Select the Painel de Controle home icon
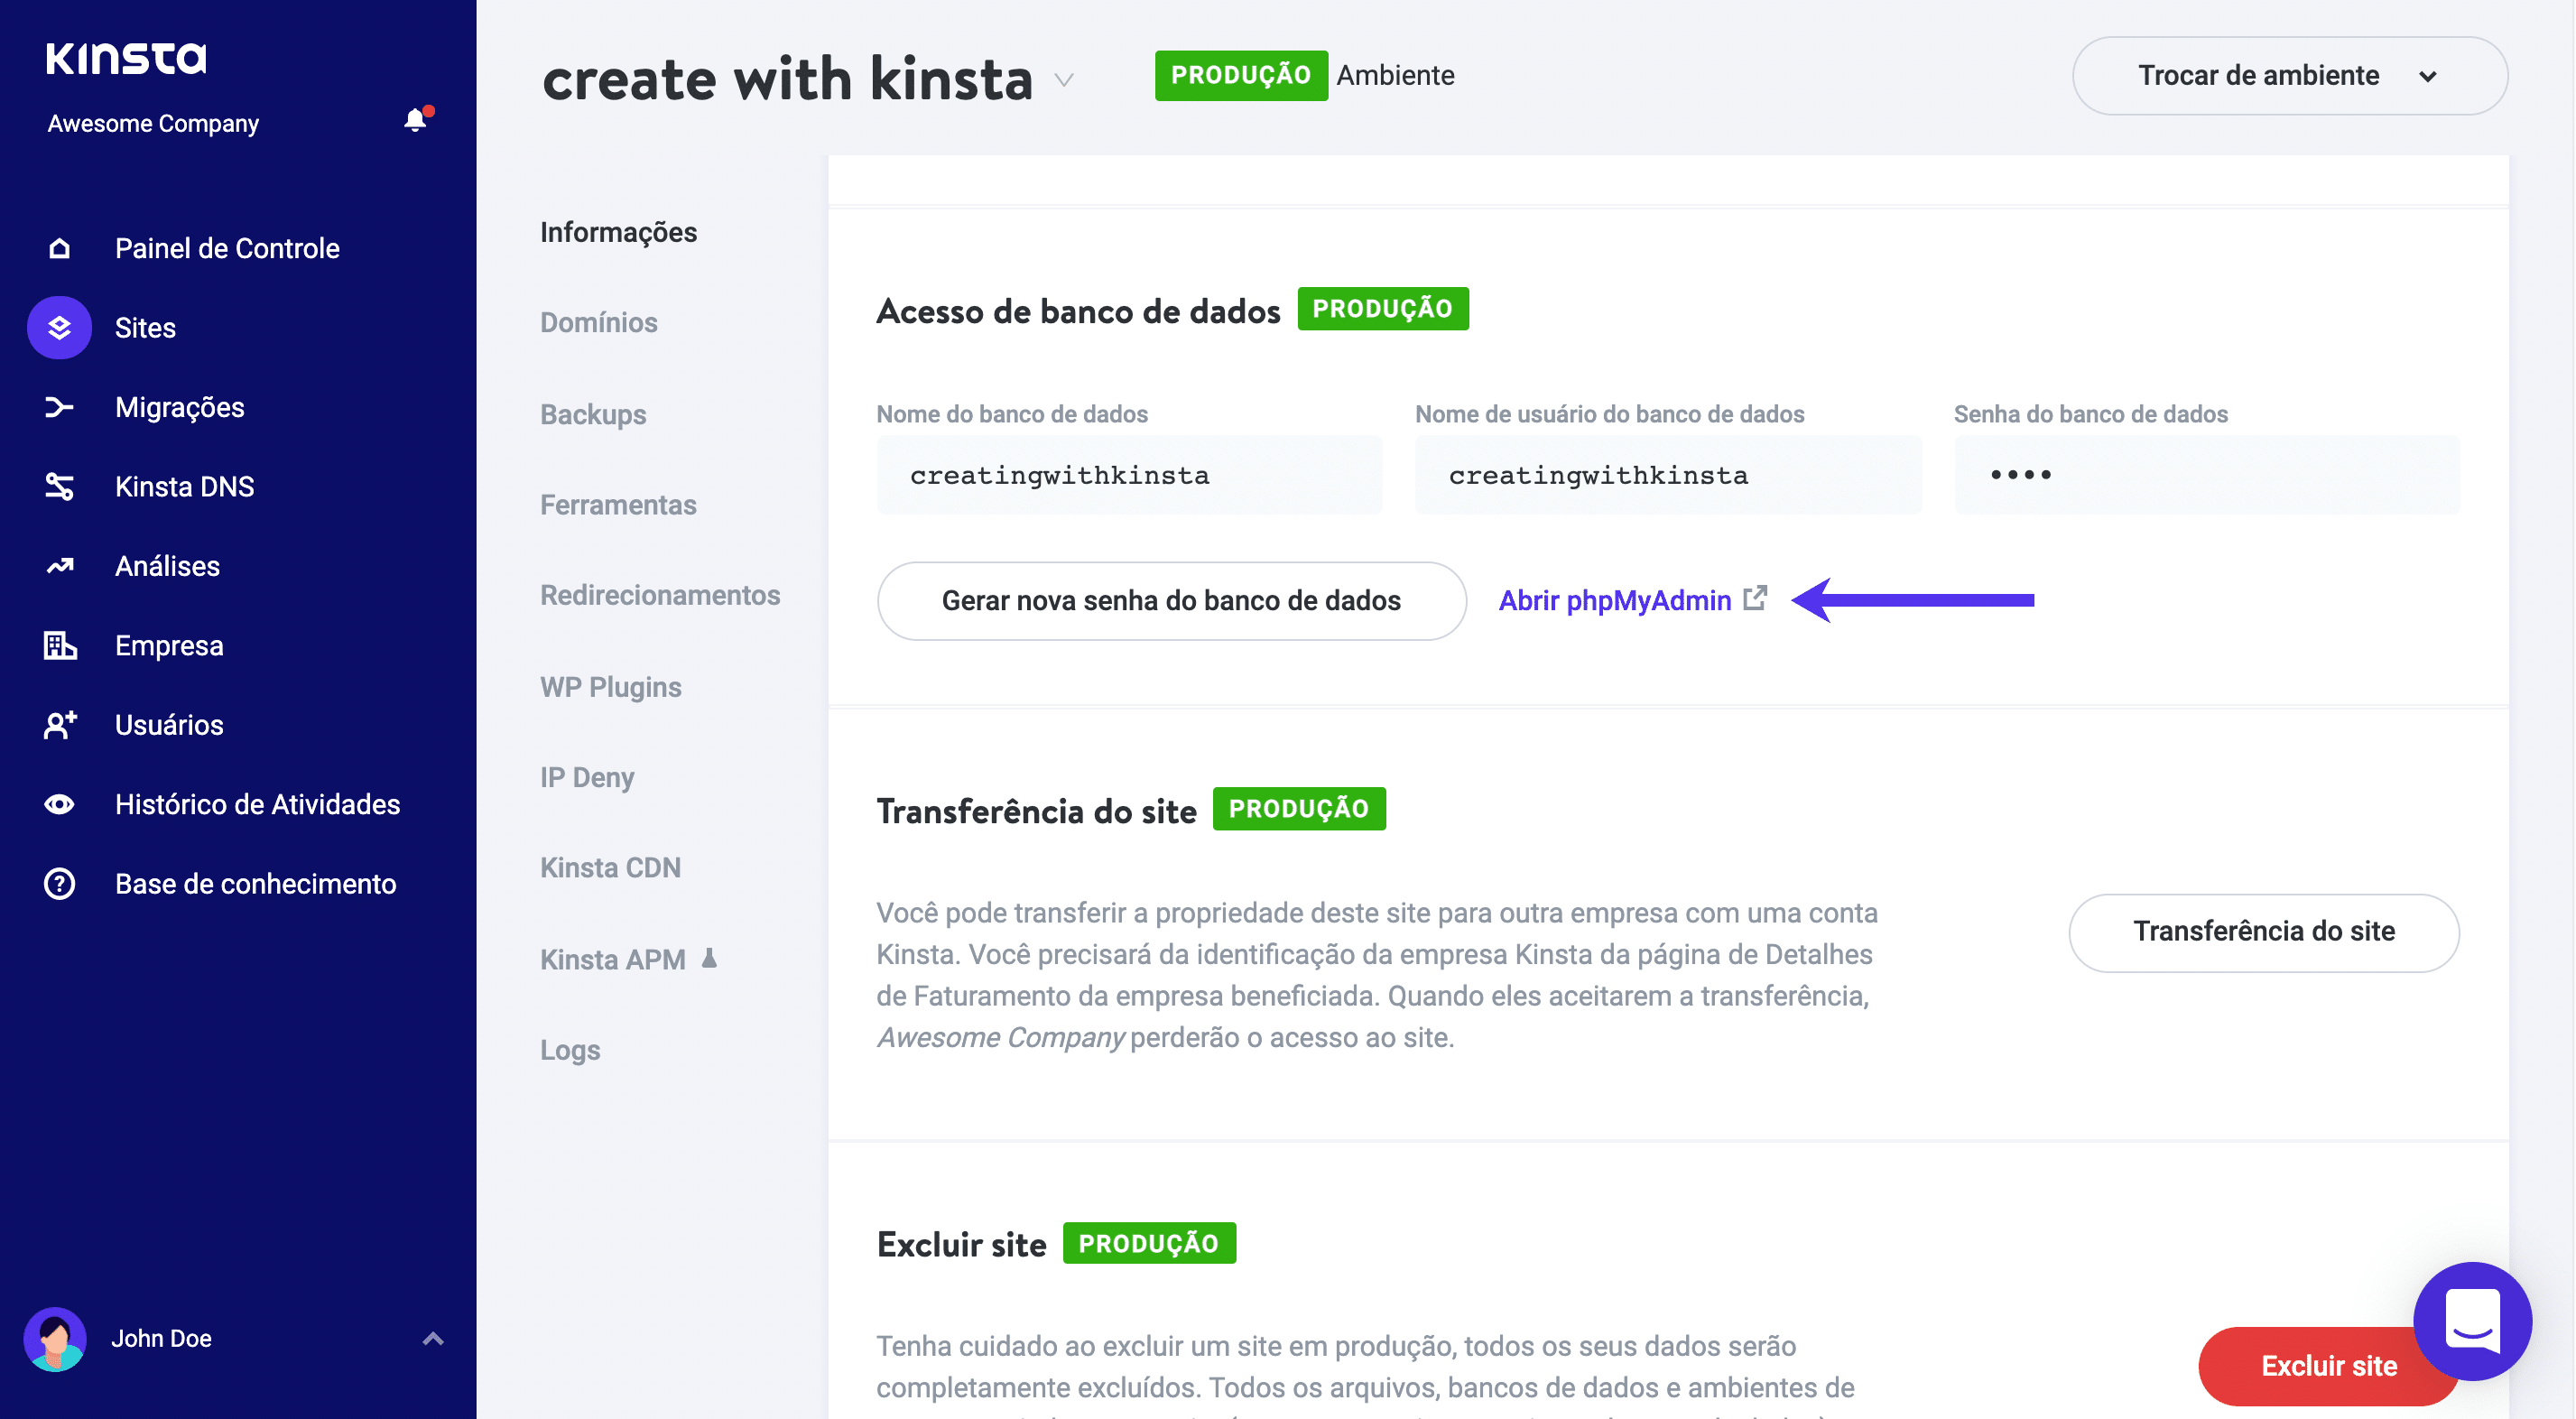This screenshot has width=2576, height=1419. tap(58, 248)
